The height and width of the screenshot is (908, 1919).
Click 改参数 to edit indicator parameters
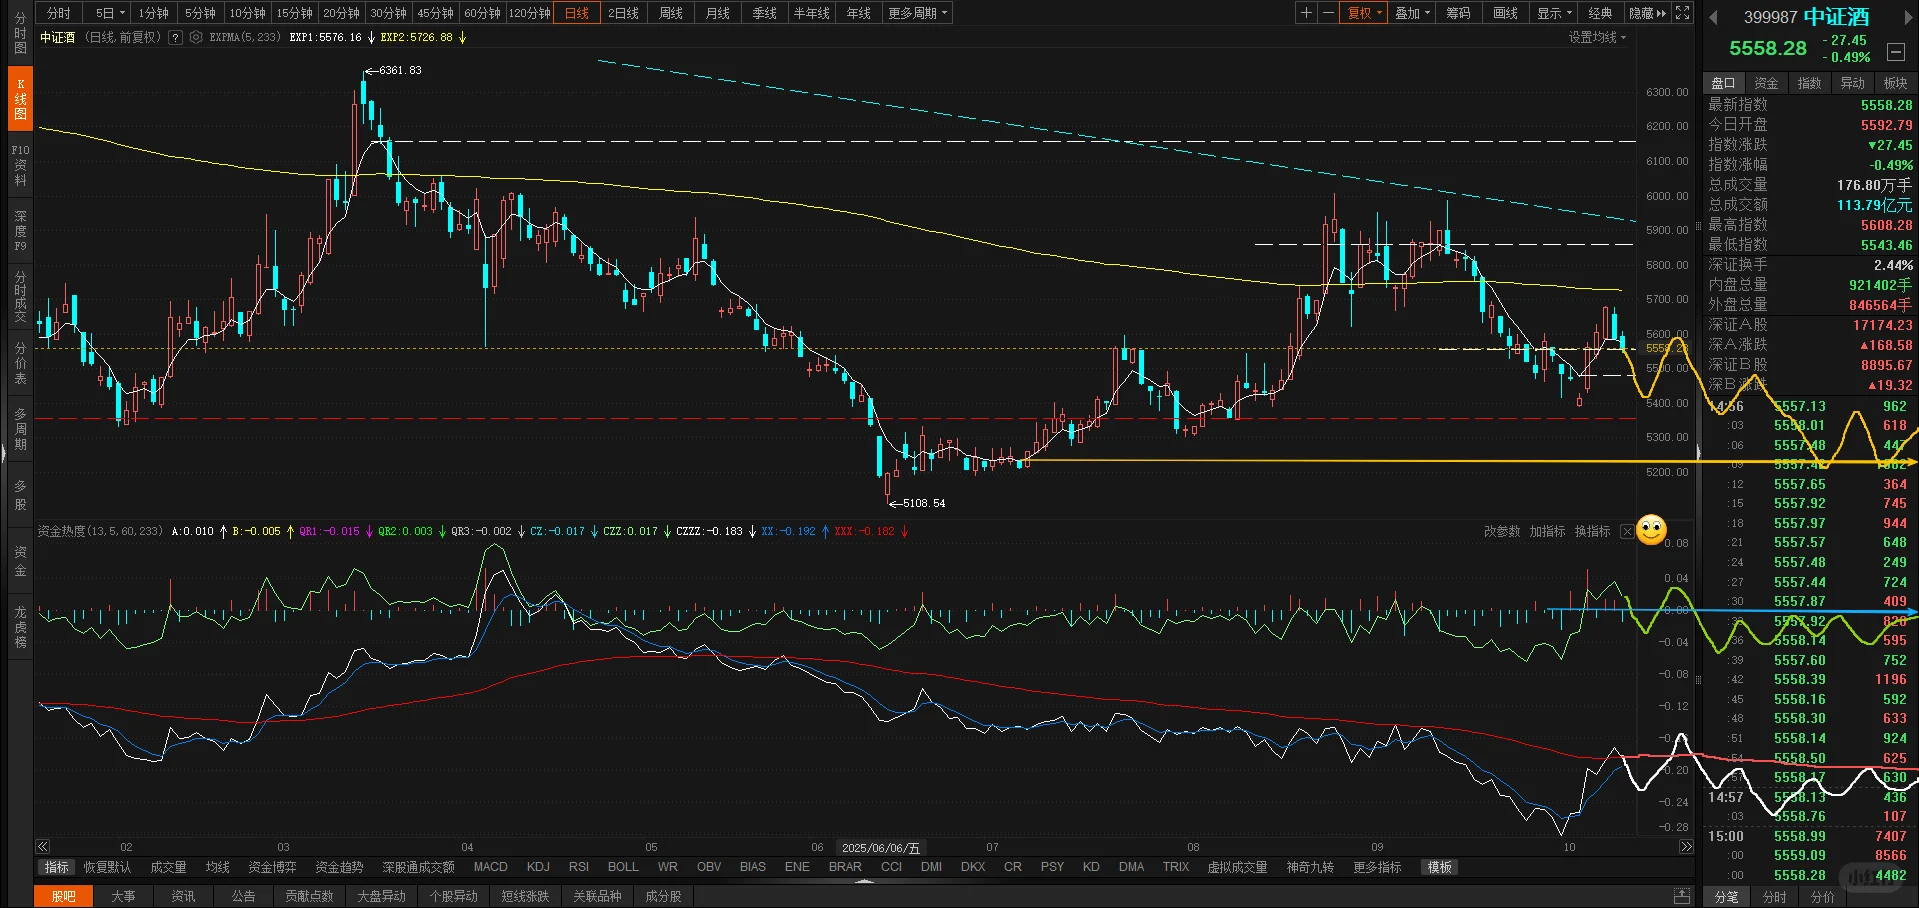[x=1502, y=531]
